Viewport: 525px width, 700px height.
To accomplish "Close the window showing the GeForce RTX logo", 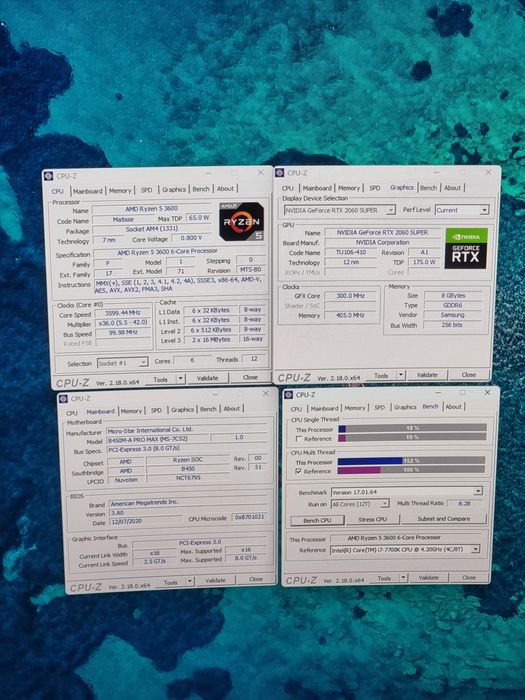I will pyautogui.click(x=488, y=171).
